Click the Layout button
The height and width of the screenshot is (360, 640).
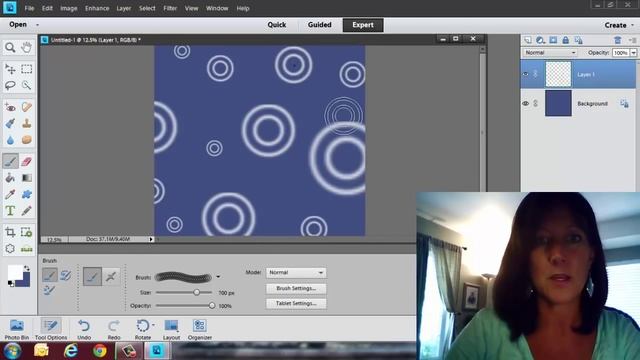(x=171, y=329)
